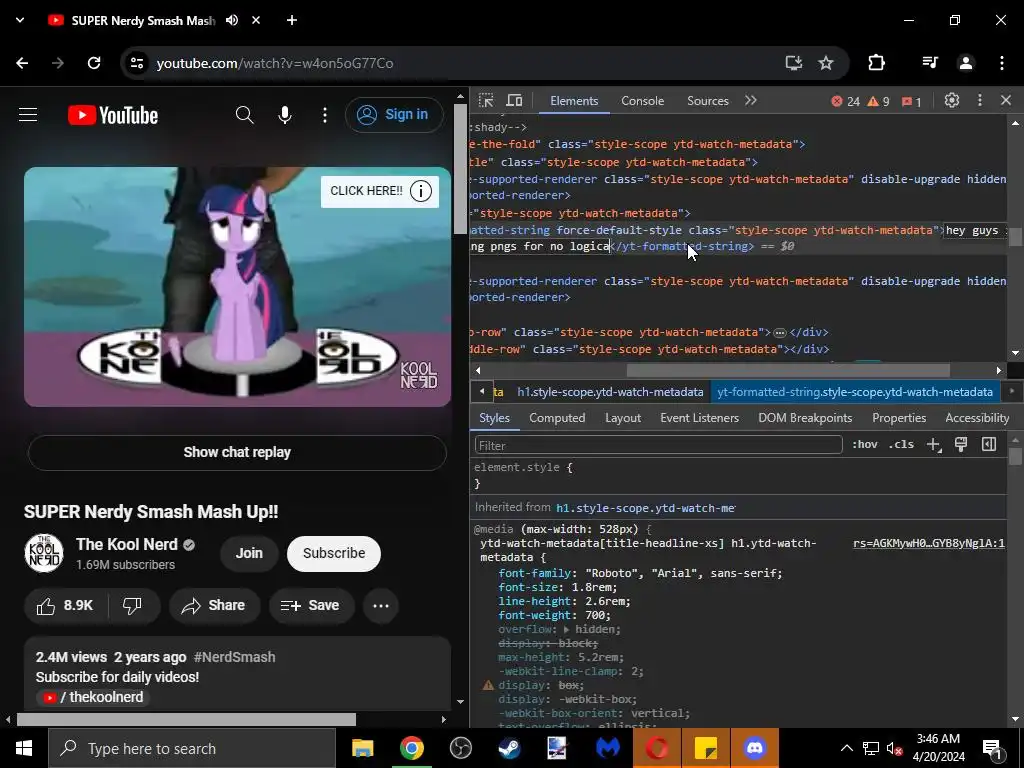Open the video info card icon
The width and height of the screenshot is (1024, 768).
pos(421,191)
